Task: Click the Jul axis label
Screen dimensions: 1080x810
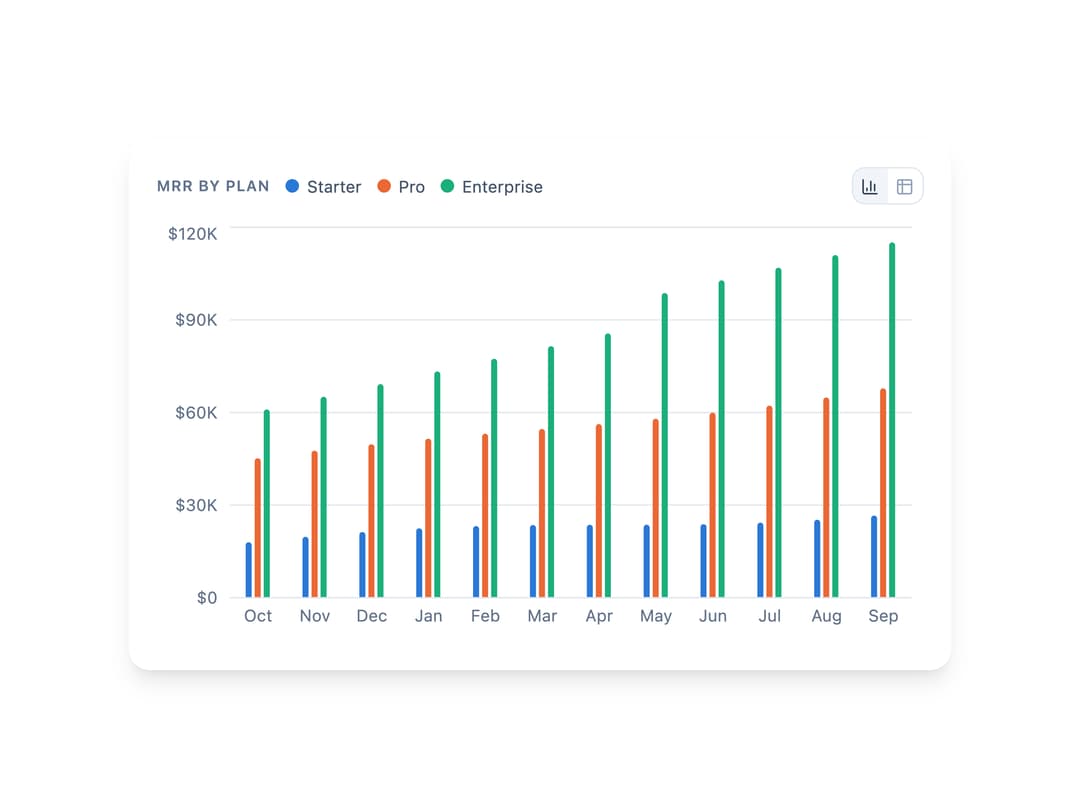Action: pyautogui.click(x=769, y=616)
